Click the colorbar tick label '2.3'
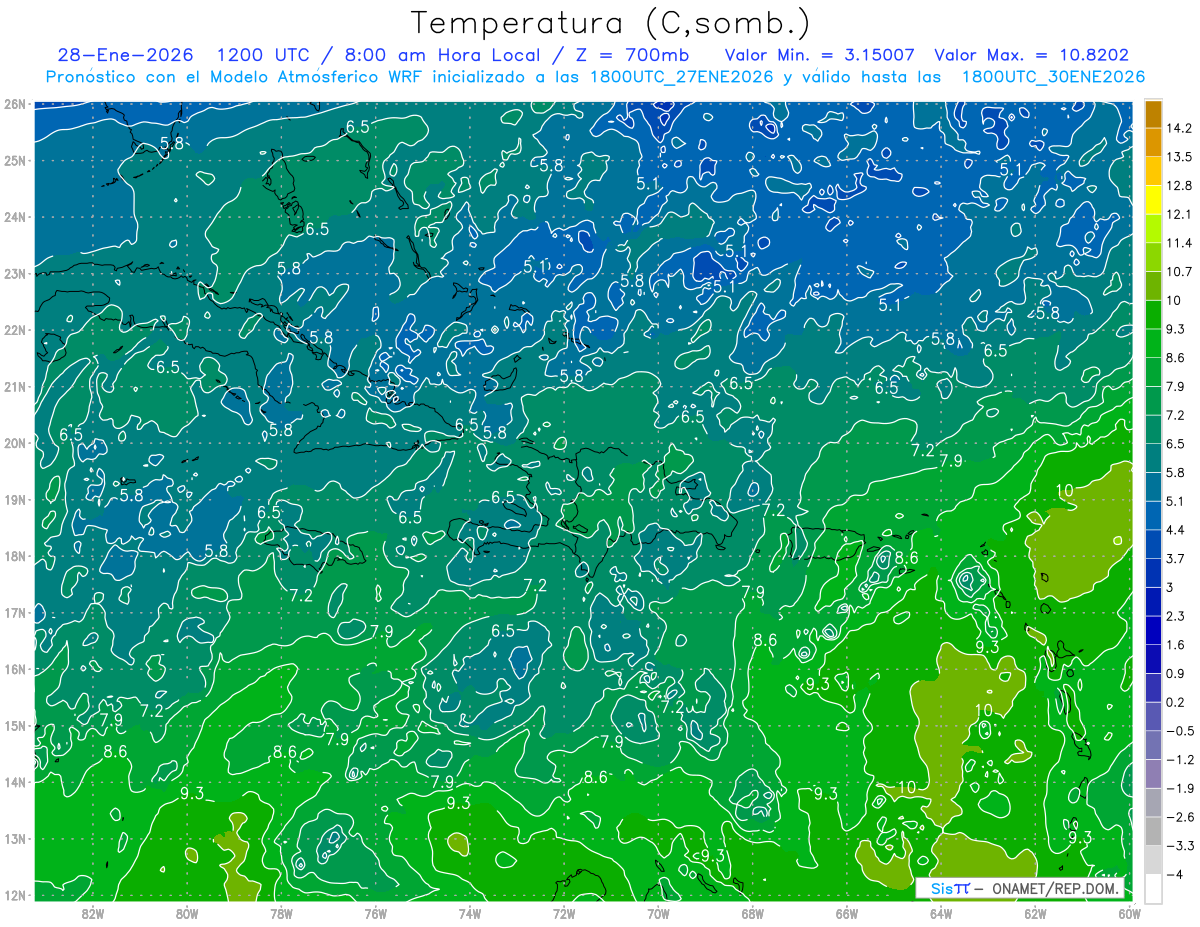The width and height of the screenshot is (1200, 927). (x=1176, y=616)
